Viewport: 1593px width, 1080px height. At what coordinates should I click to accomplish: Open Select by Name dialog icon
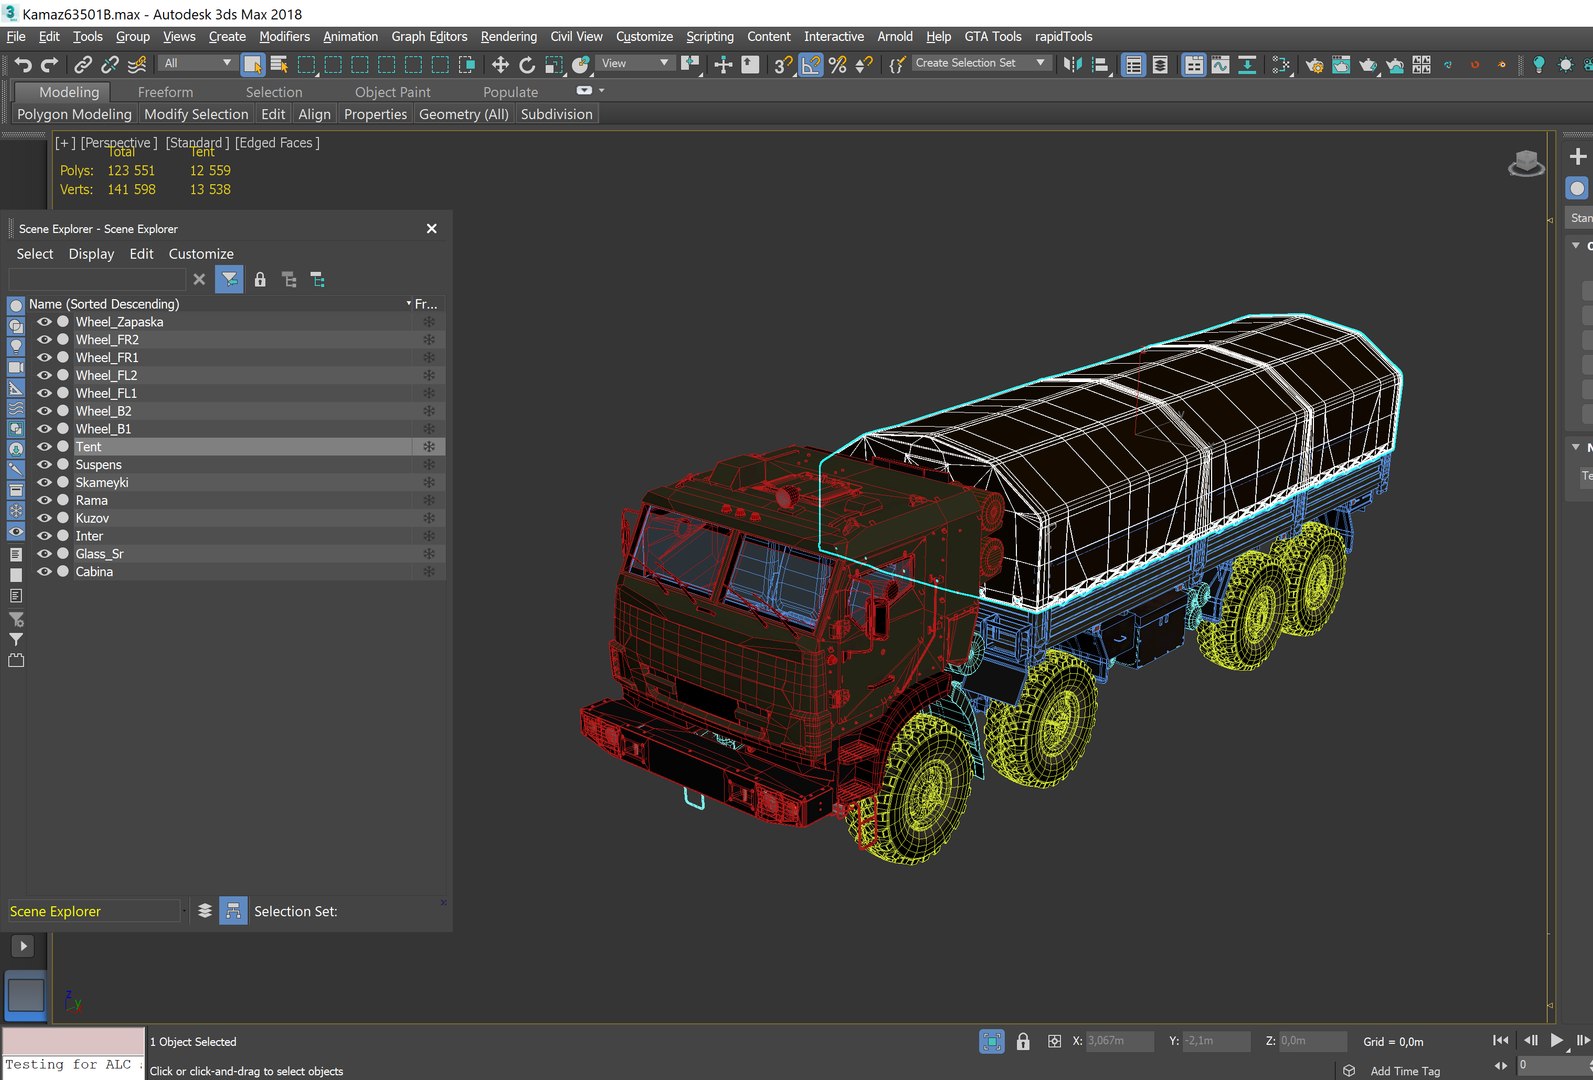tap(279, 65)
